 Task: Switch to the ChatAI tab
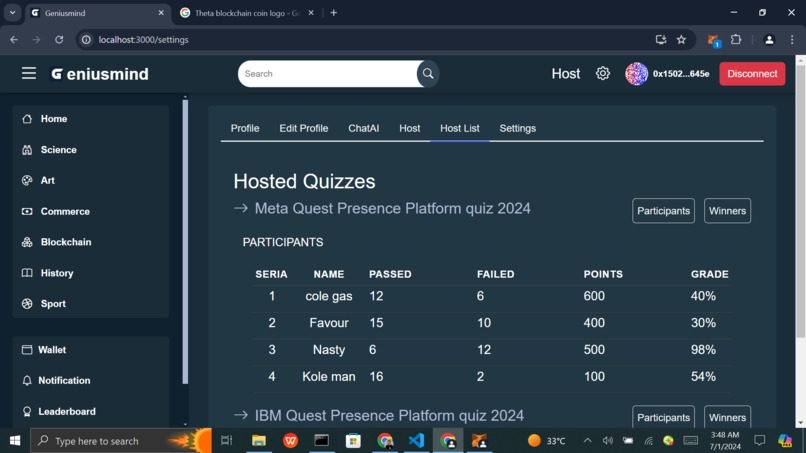point(363,129)
